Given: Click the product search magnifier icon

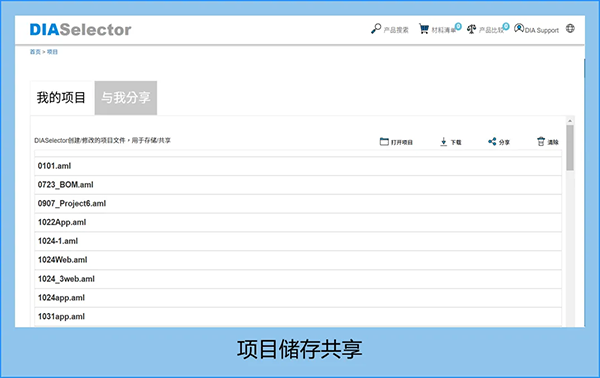Looking at the screenshot, I should coord(376,29).
